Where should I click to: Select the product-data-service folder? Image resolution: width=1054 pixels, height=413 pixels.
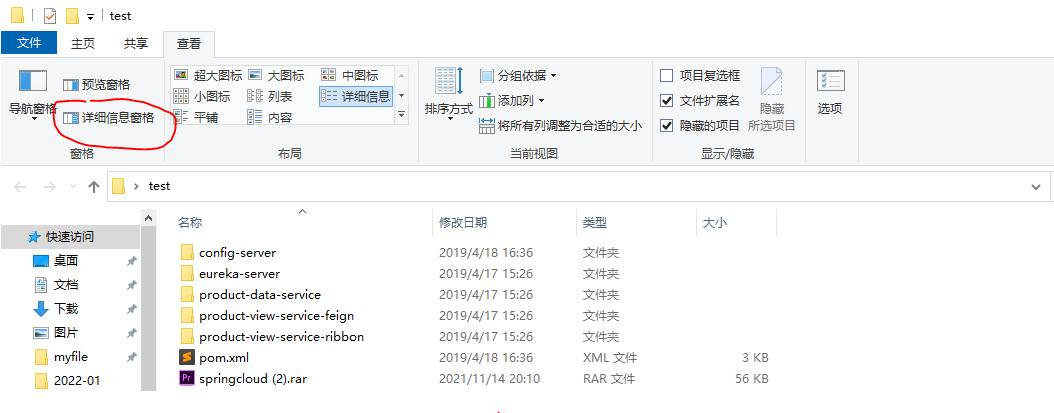click(x=259, y=295)
